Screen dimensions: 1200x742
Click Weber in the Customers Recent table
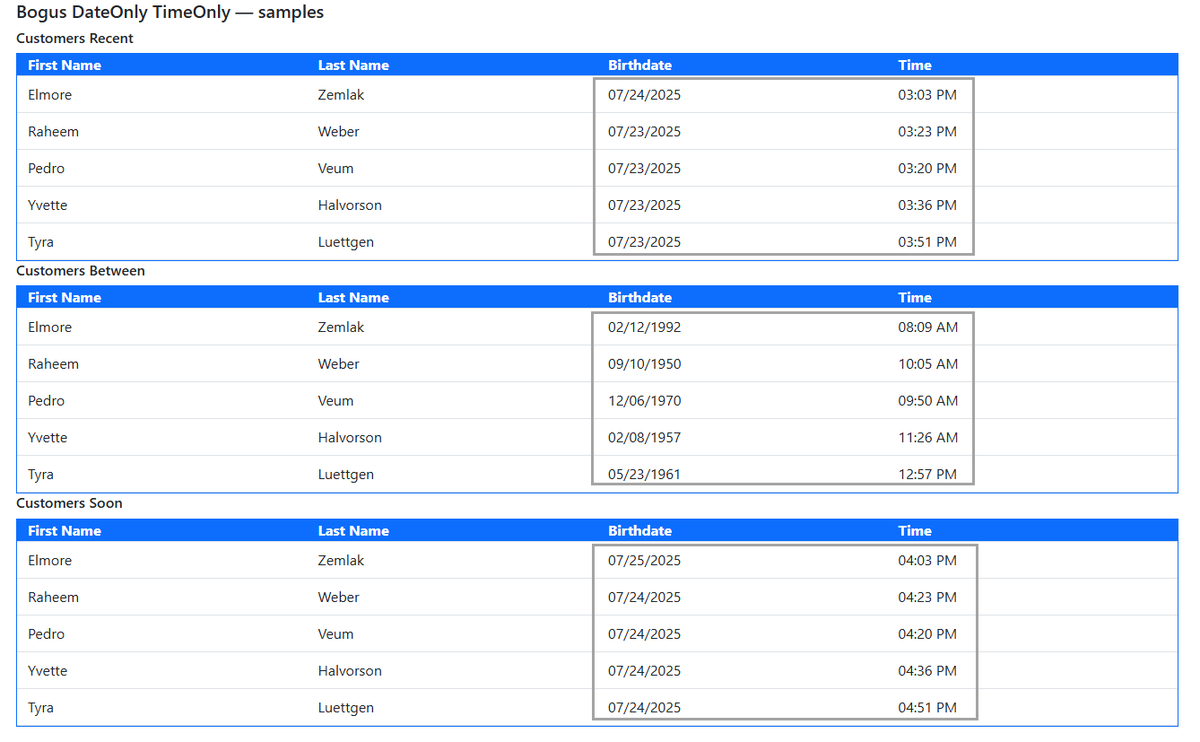pyautogui.click(x=339, y=131)
